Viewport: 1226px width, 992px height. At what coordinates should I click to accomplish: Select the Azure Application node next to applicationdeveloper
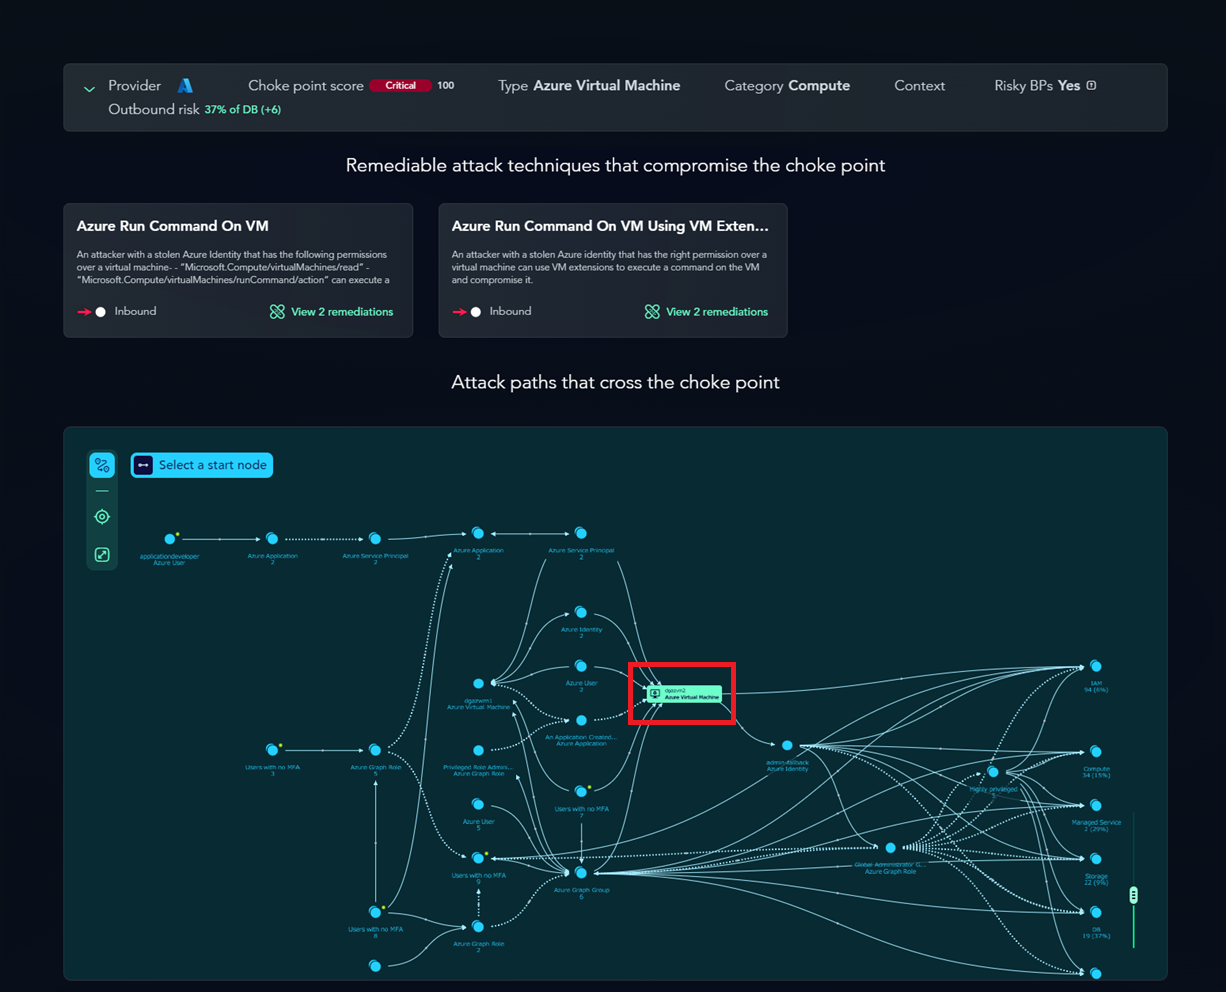click(x=272, y=539)
